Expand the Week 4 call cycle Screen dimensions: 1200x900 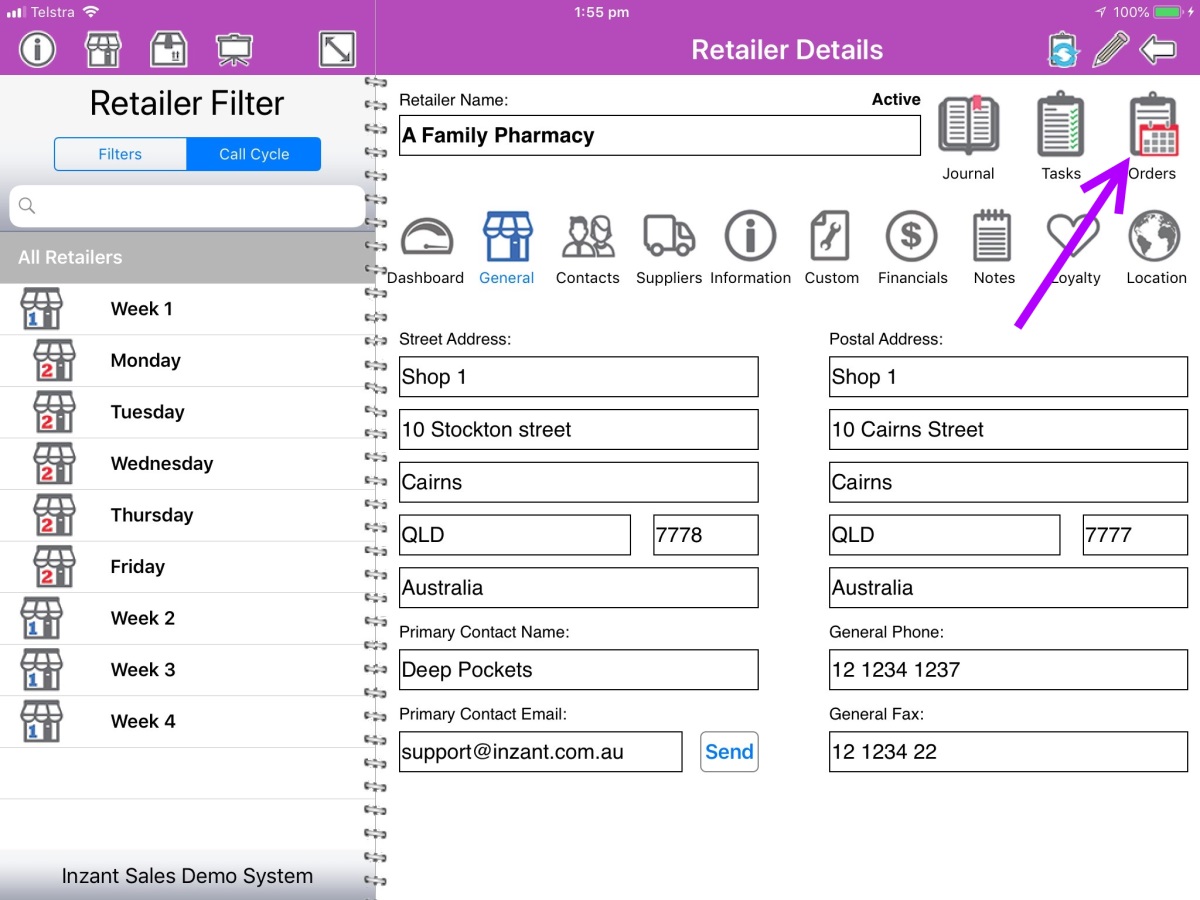tap(142, 721)
